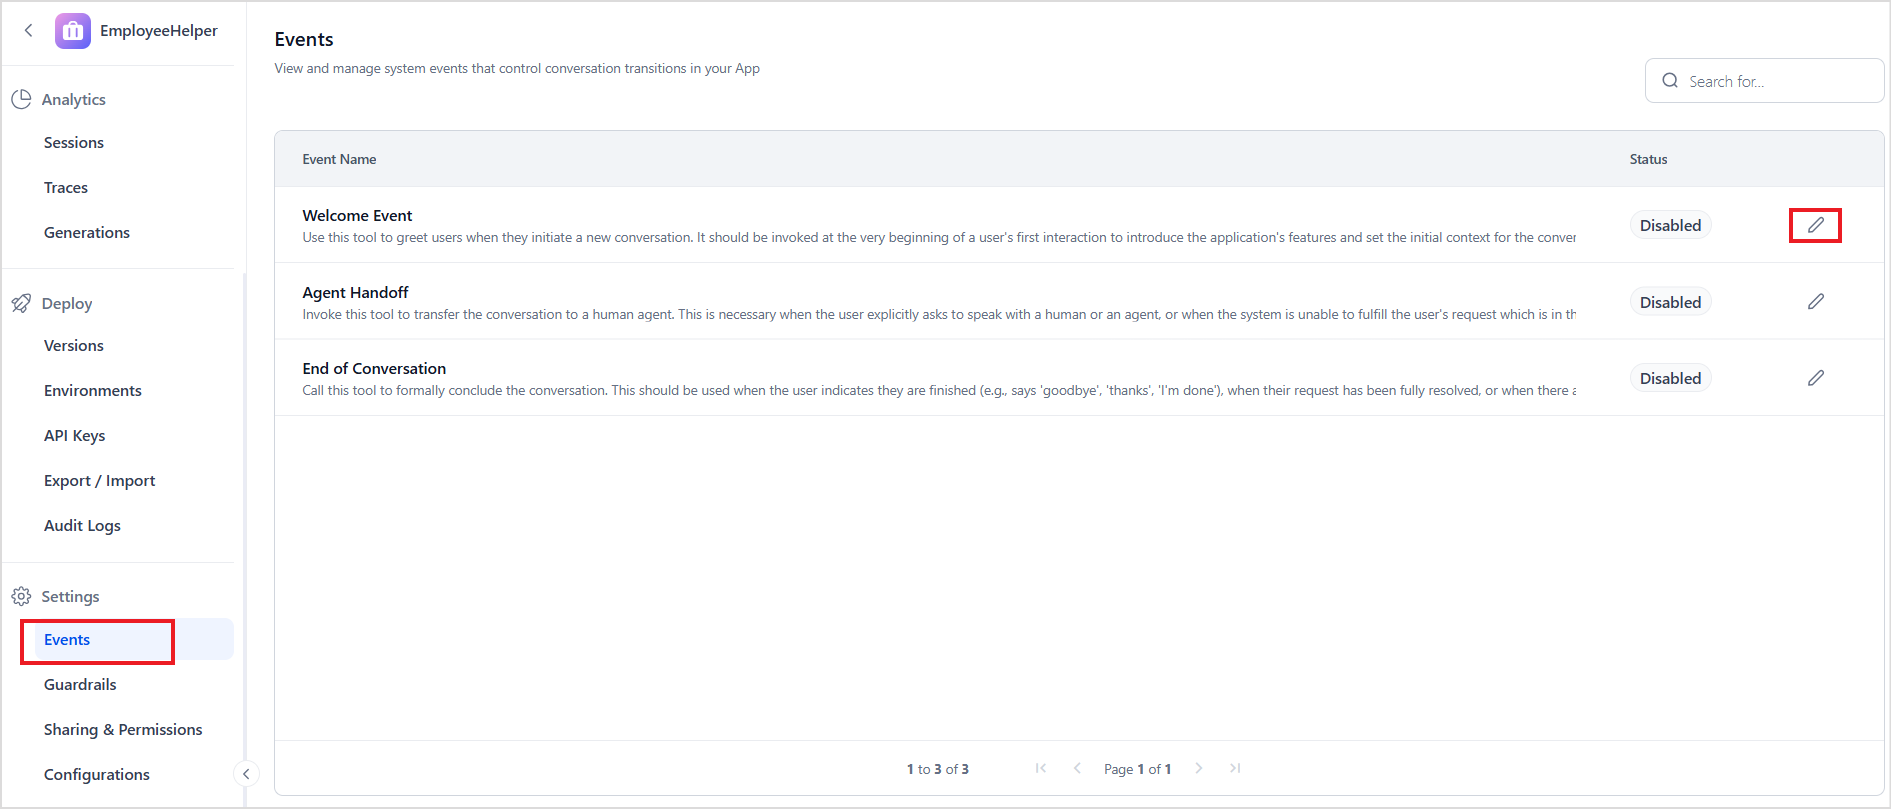Click the Agent Handoff edit pencil
The width and height of the screenshot is (1891, 809).
pos(1815,302)
